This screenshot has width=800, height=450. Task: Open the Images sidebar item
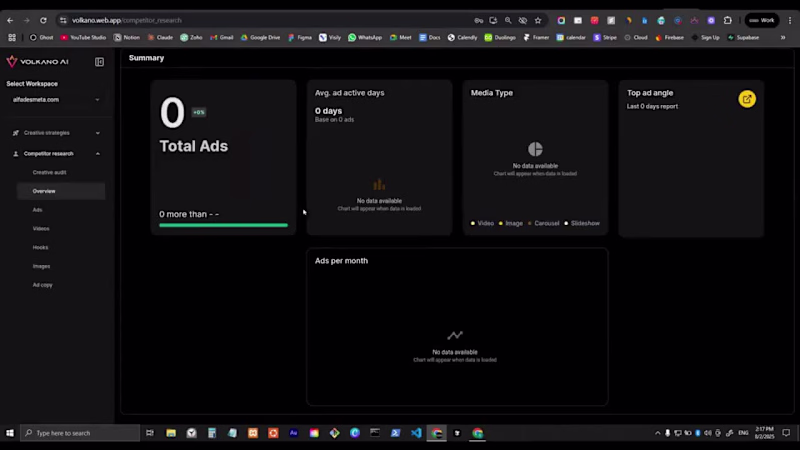(x=41, y=266)
